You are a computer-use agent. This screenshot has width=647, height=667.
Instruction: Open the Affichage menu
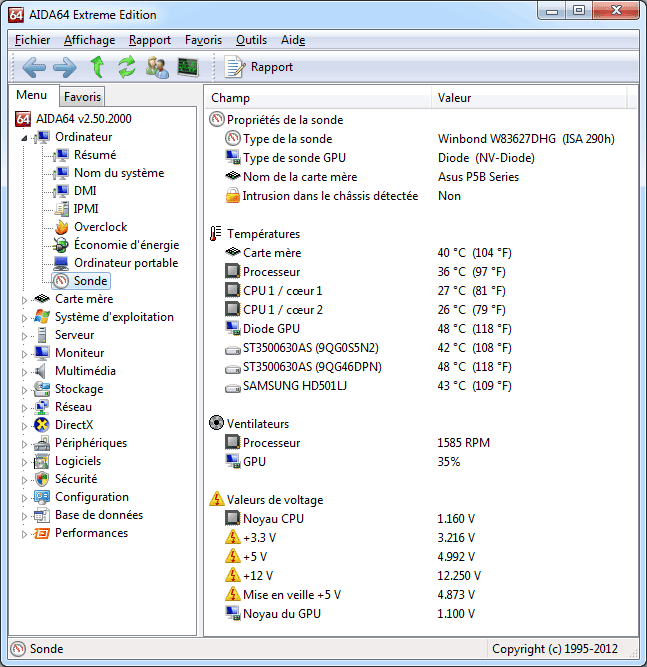click(x=89, y=40)
